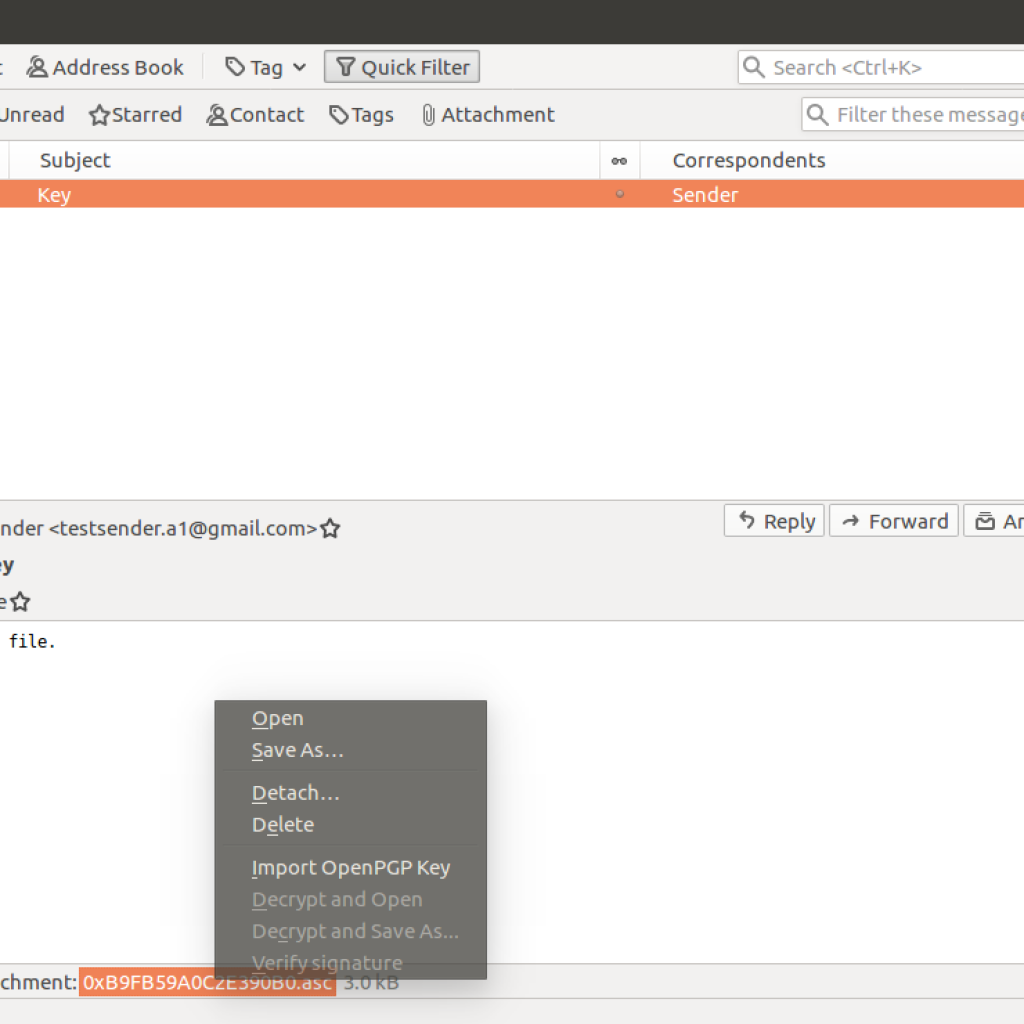
Task: Open the Address Book
Action: click(106, 68)
